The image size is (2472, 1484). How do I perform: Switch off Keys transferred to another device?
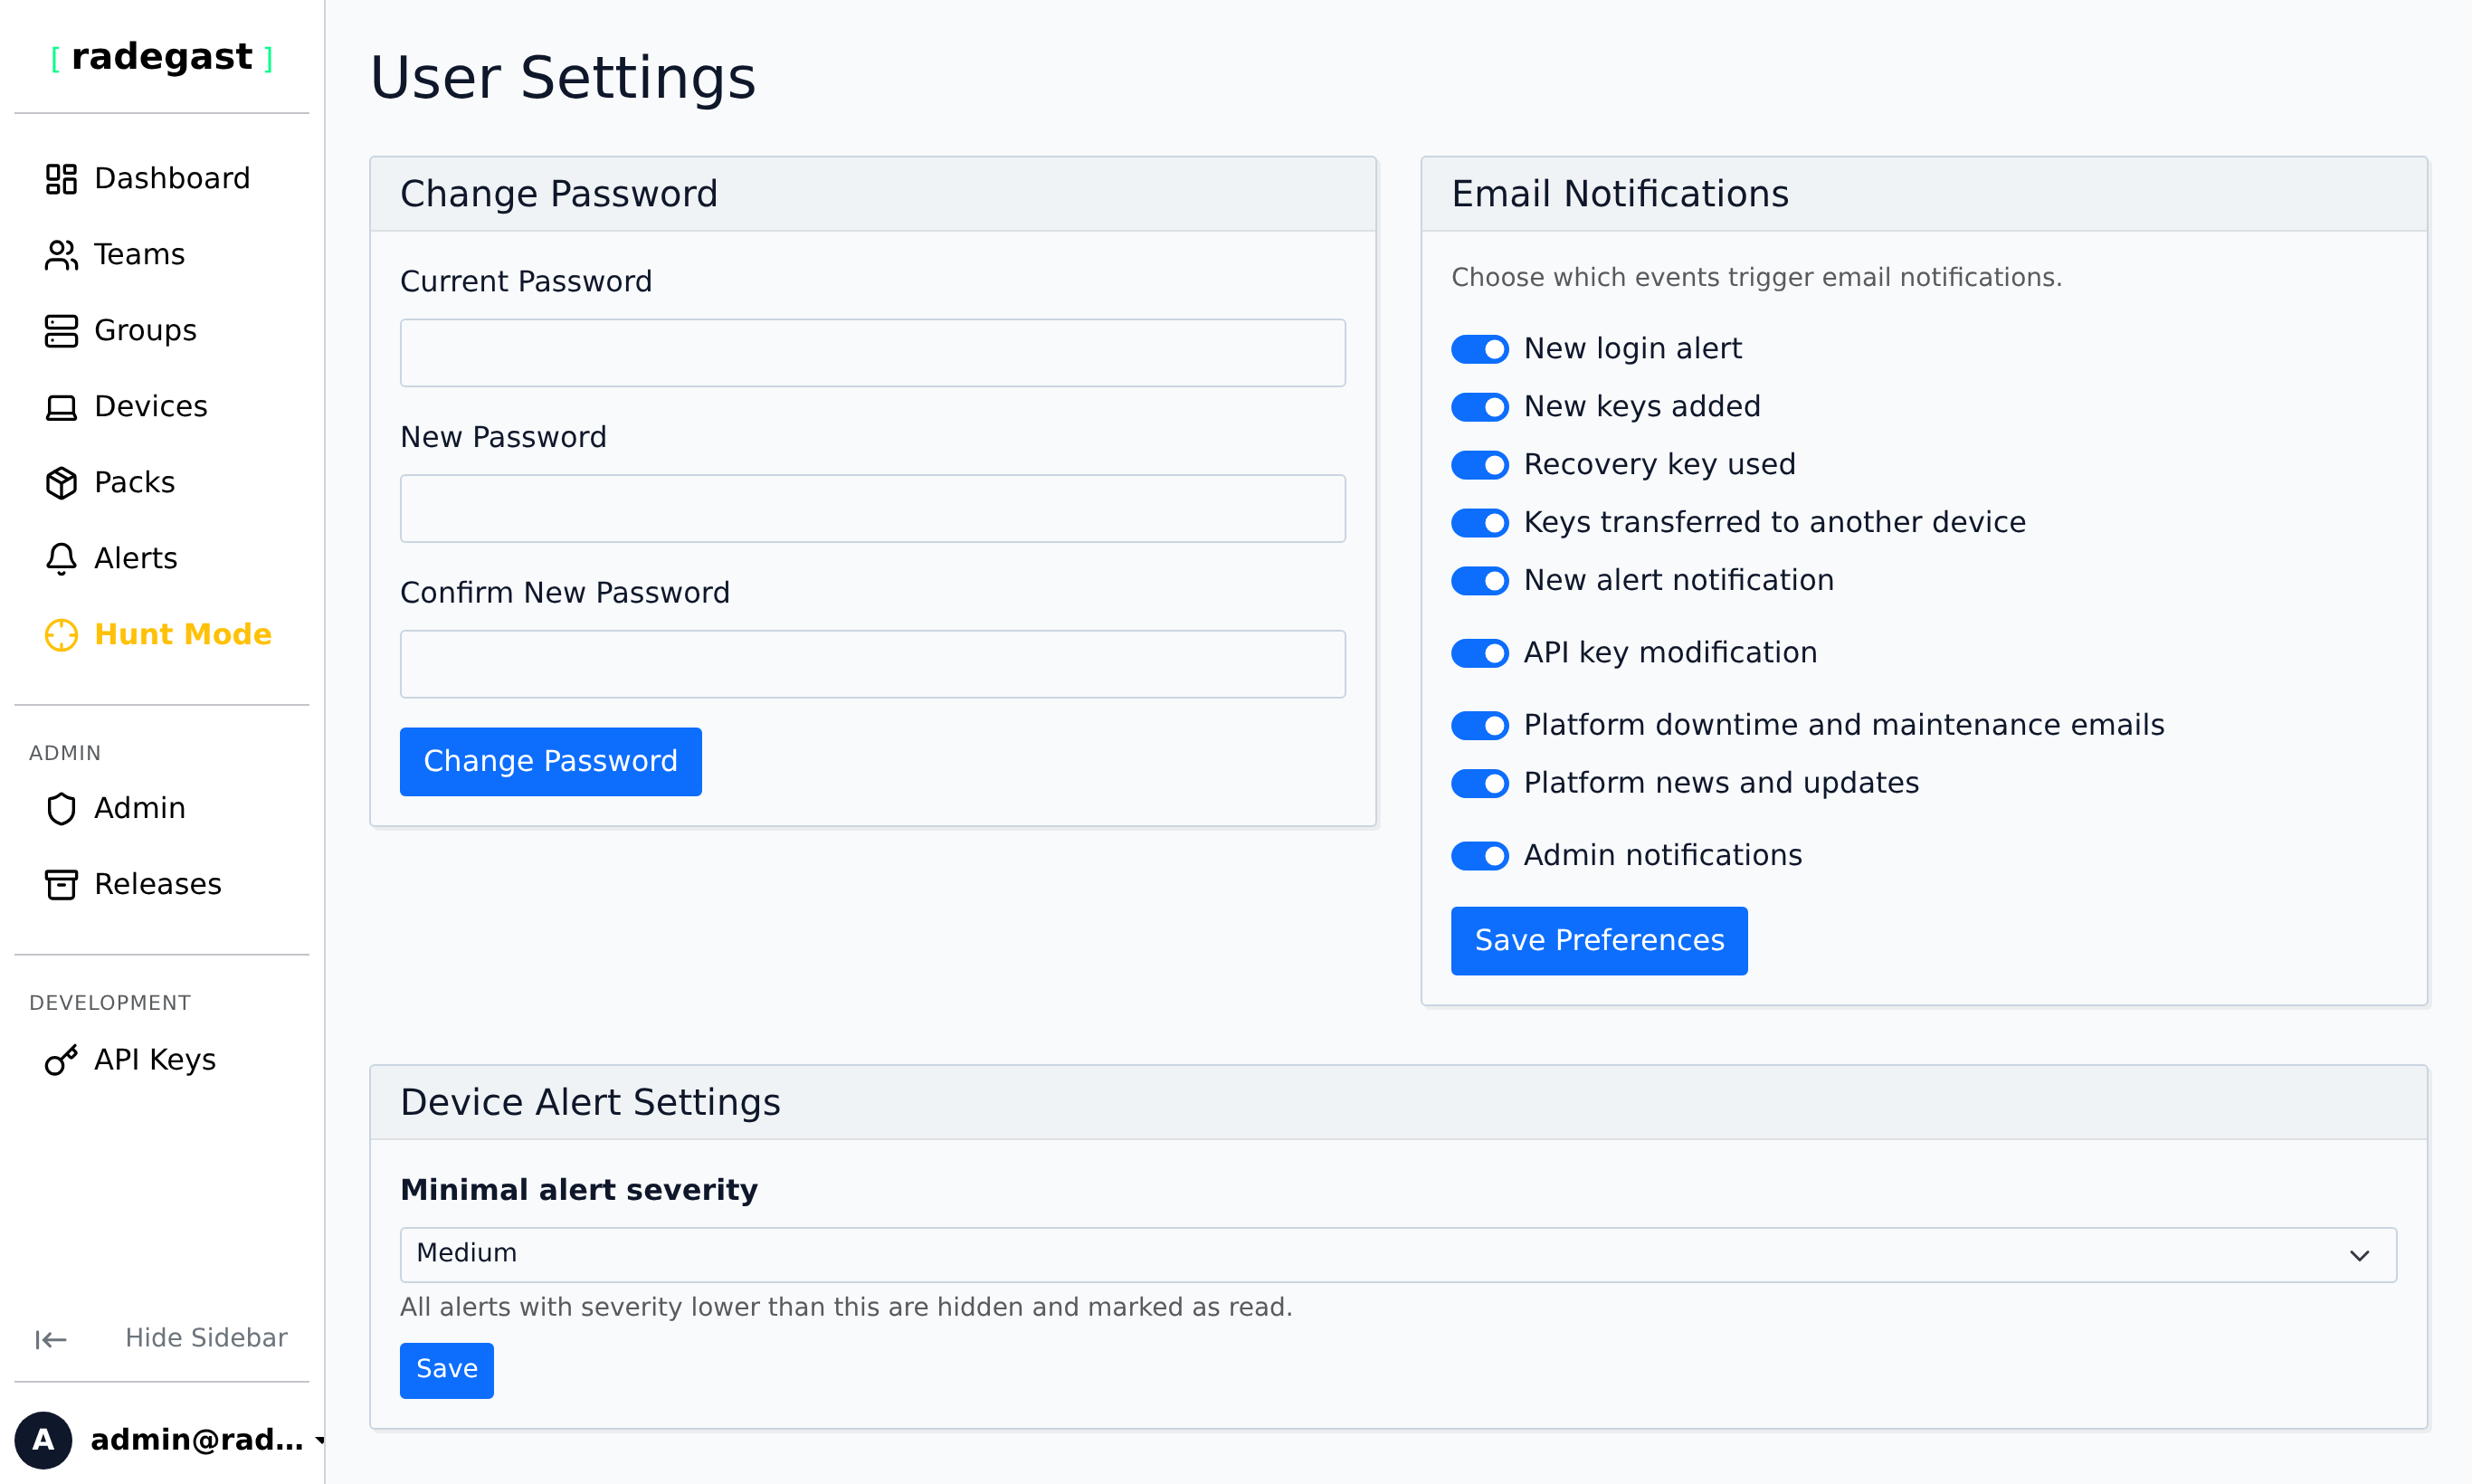[x=1480, y=523]
